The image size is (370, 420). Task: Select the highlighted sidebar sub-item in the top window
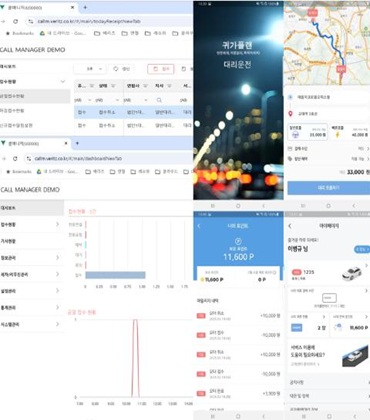point(35,96)
